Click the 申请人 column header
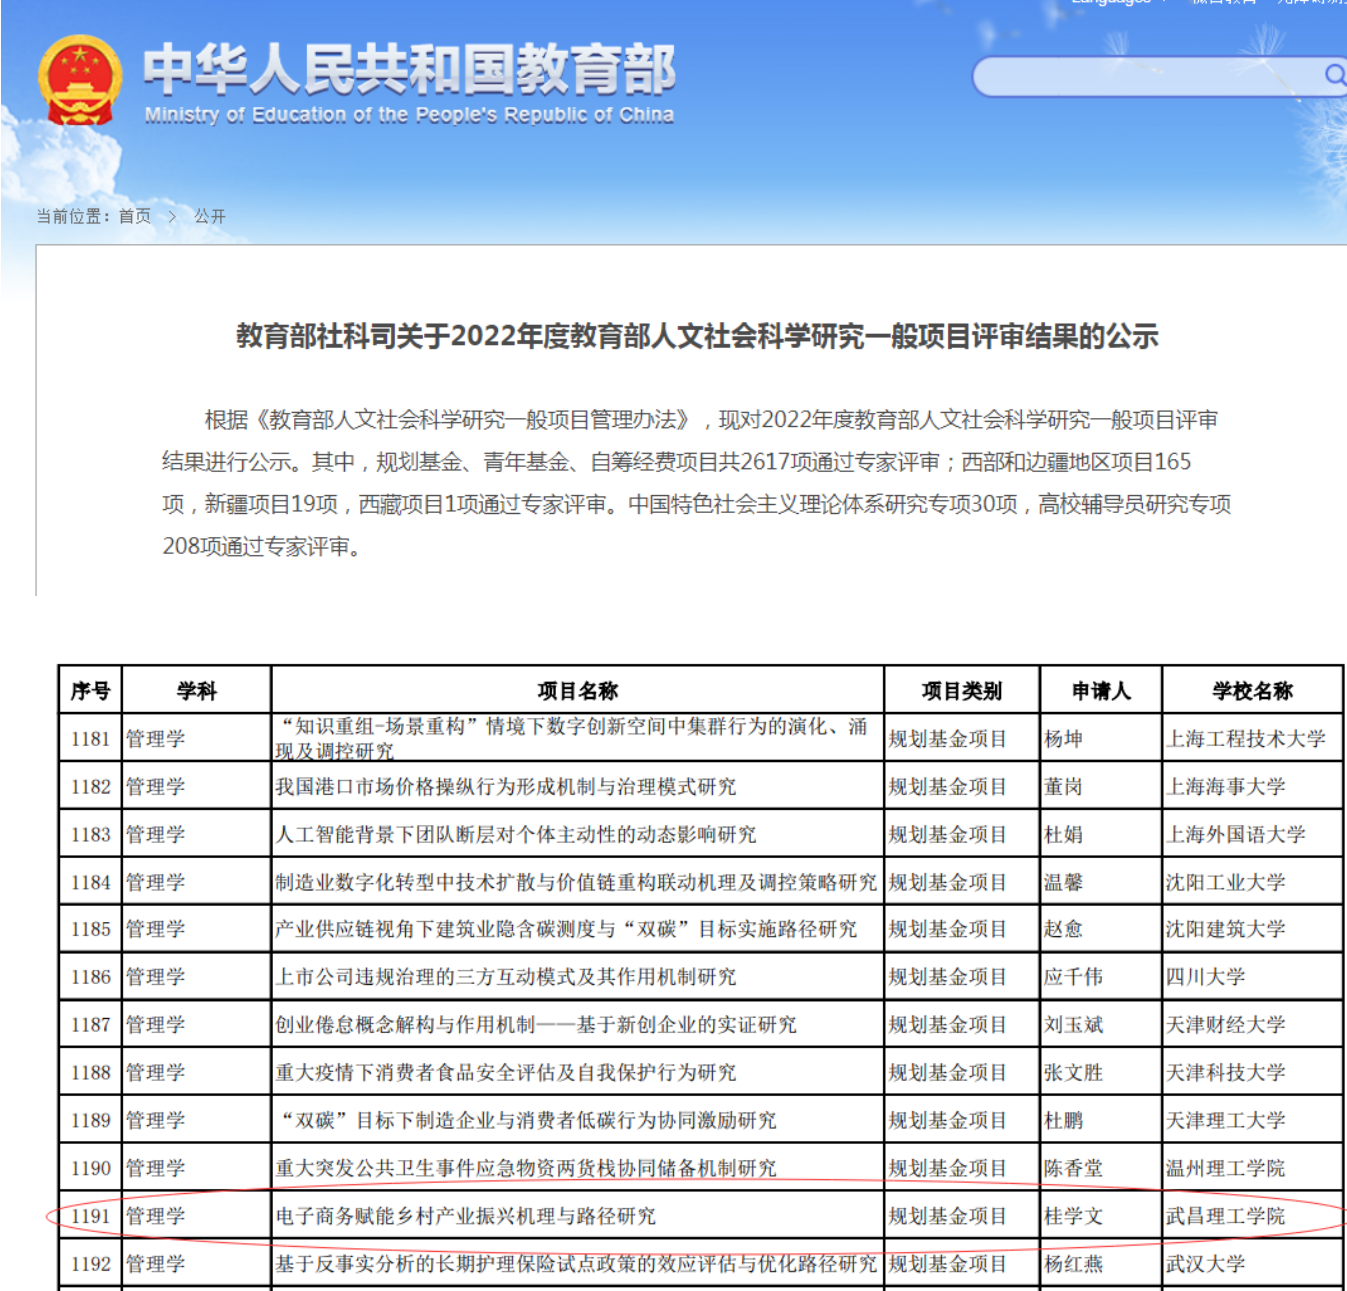Screen dimensions: 1347x1291 click(1100, 691)
